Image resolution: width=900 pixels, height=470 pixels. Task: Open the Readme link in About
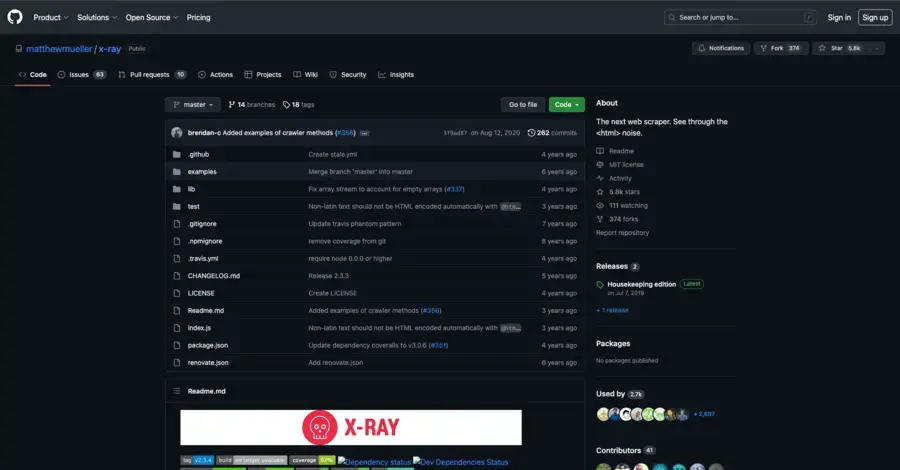click(x=615, y=151)
